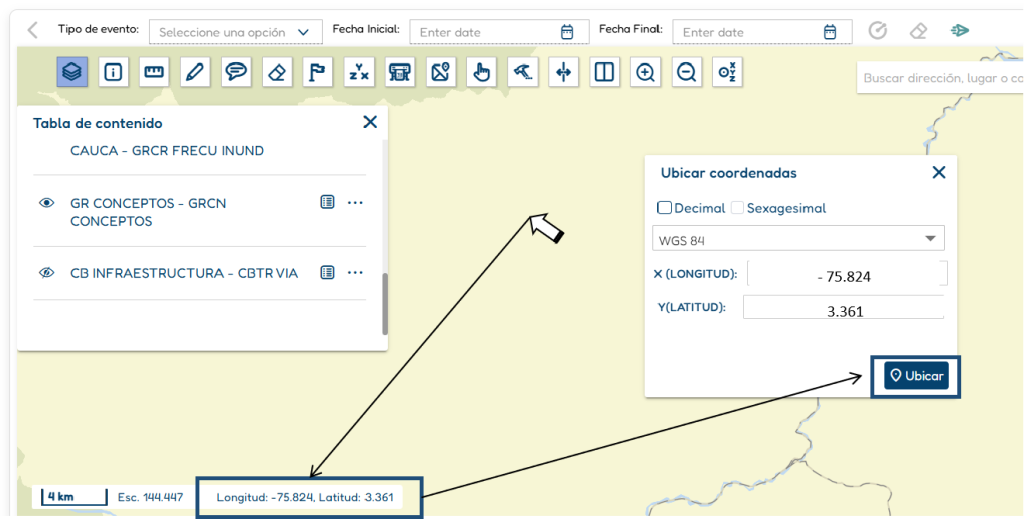Open attribute table for CB INFRAESTRUCTURA layer
This screenshot has width=1024, height=519.
(327, 272)
